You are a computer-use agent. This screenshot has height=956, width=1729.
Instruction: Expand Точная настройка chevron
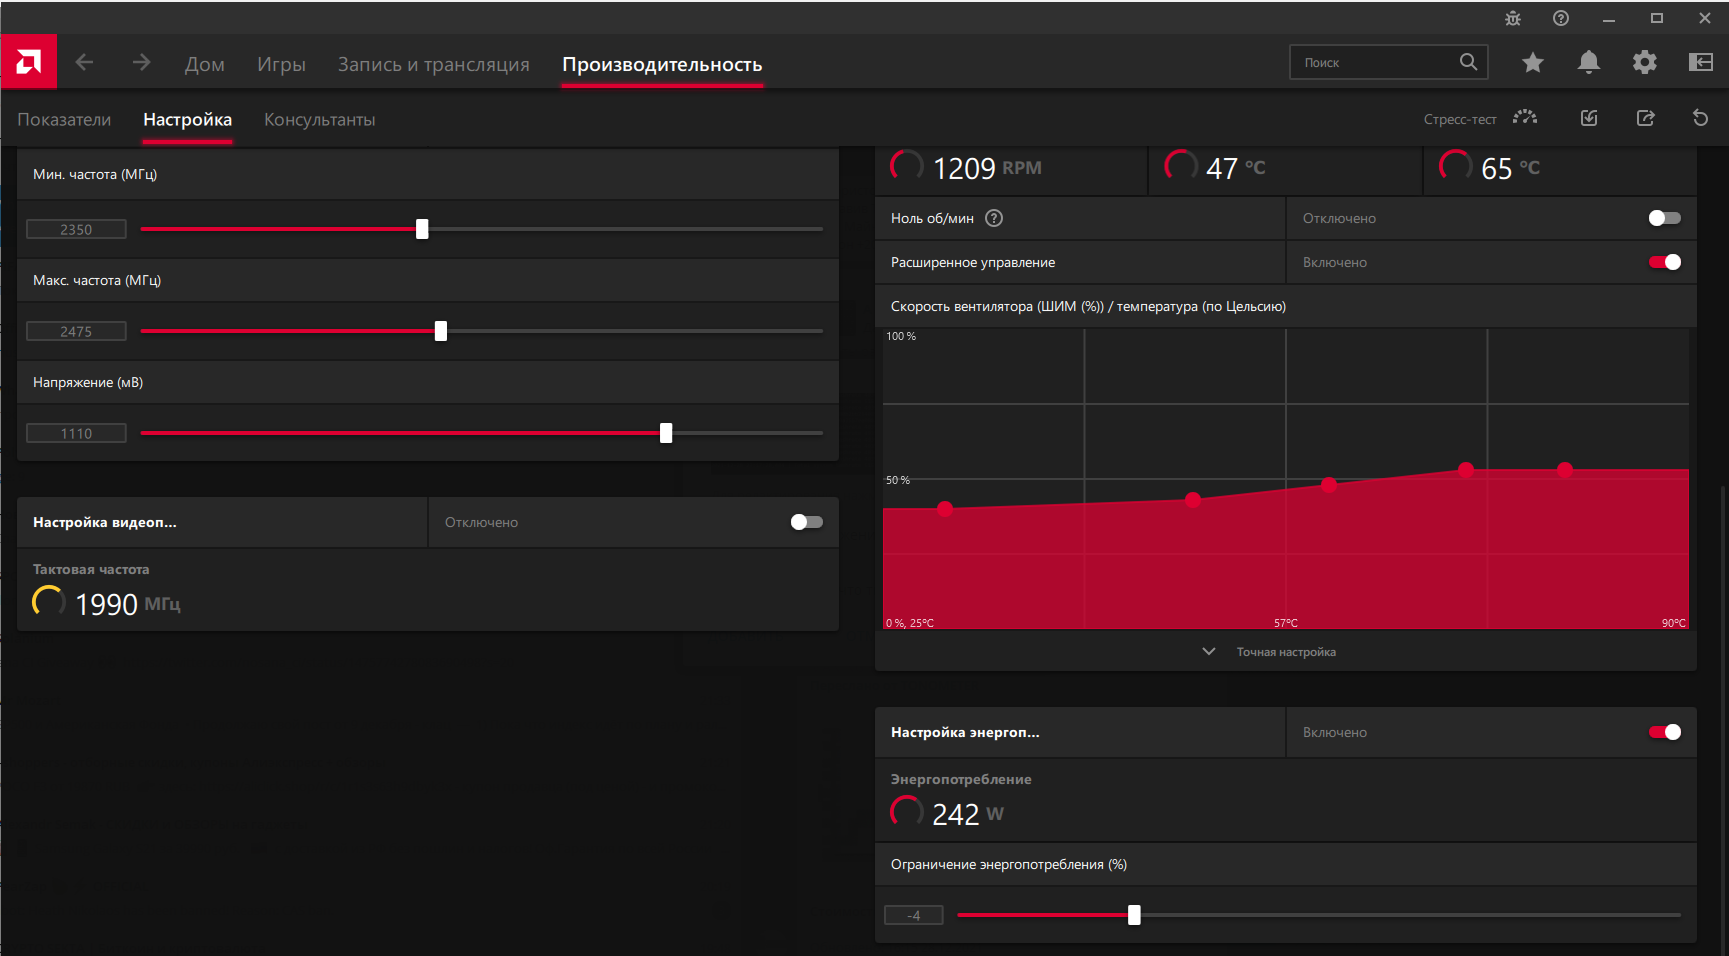1209,651
